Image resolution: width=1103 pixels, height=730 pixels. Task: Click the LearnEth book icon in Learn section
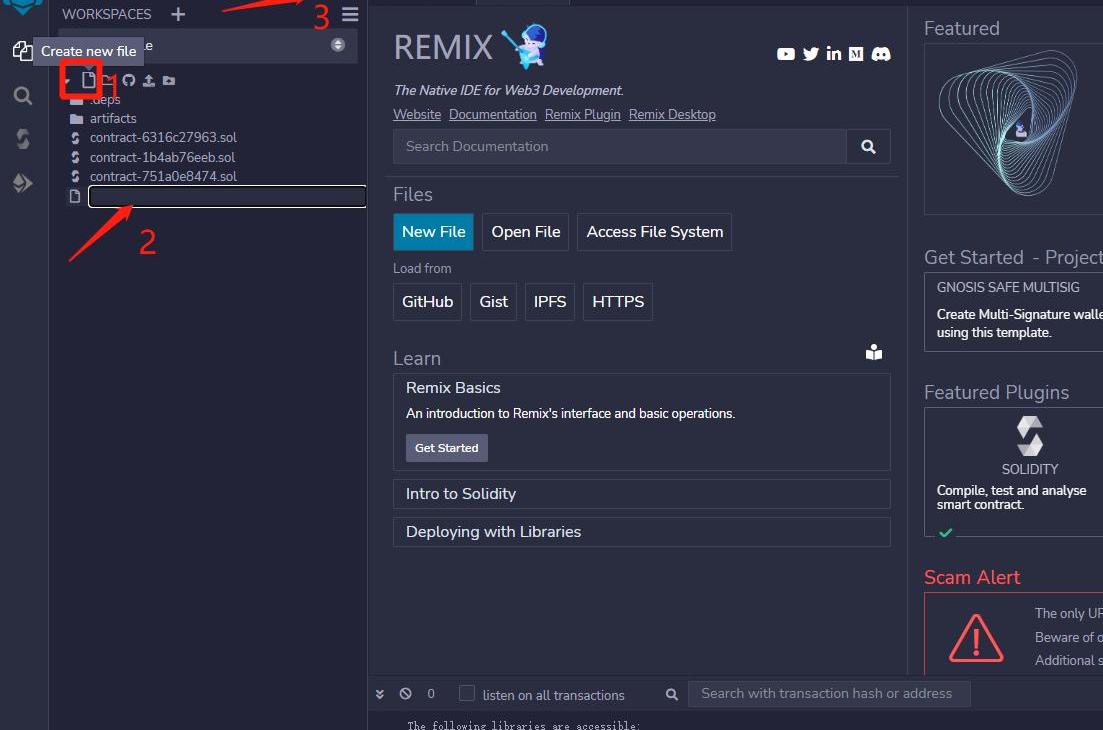click(874, 352)
